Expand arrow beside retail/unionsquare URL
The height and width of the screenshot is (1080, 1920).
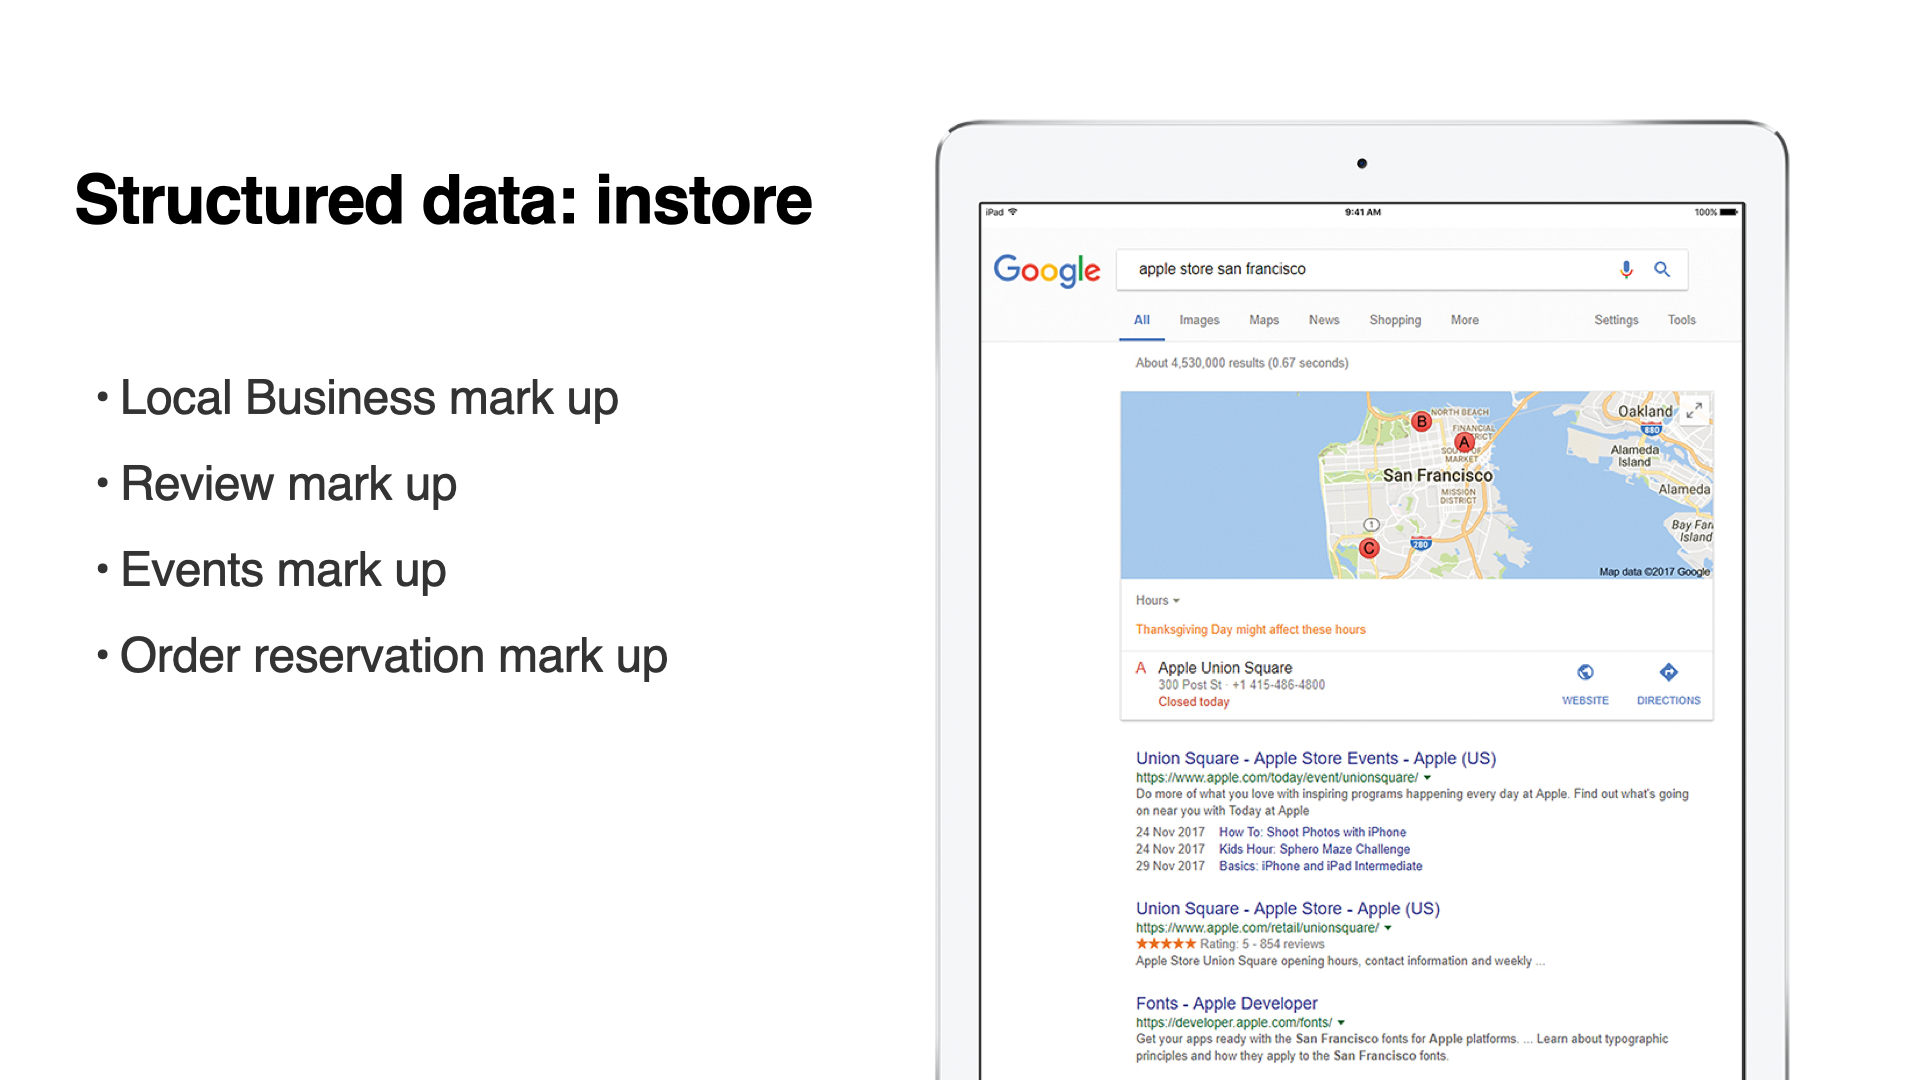pos(1388,928)
